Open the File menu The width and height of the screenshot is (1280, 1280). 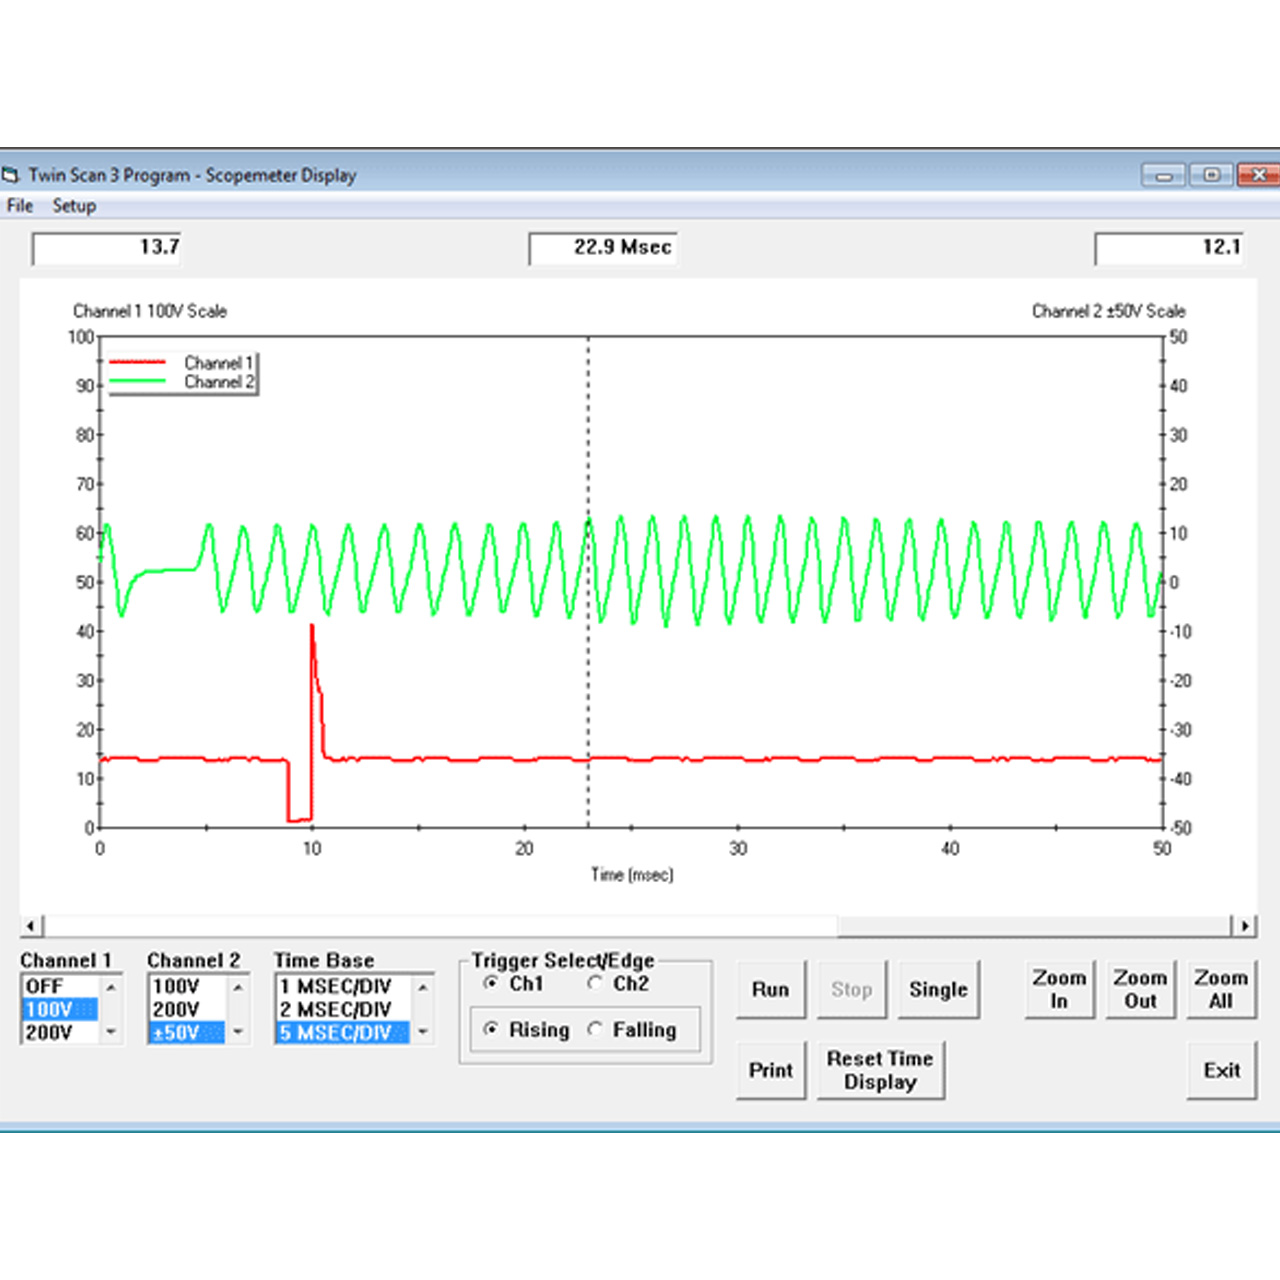tap(20, 206)
